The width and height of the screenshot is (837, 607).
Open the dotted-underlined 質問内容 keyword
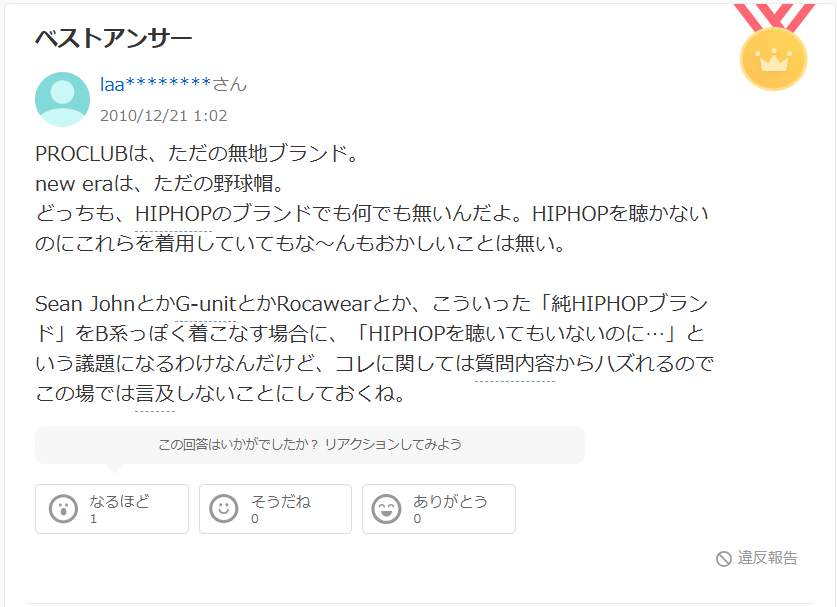(515, 364)
